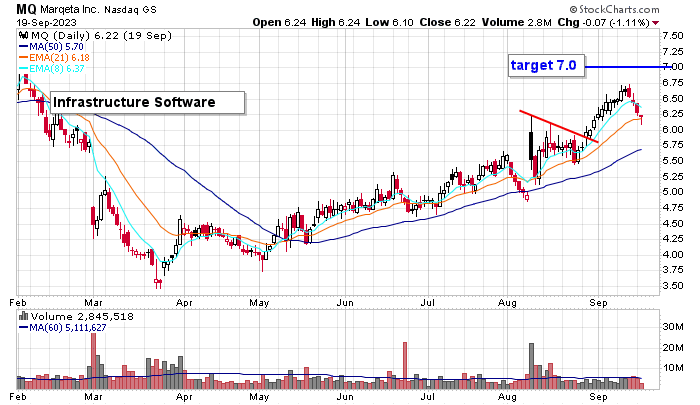The height and width of the screenshot is (405, 700).
Task: Click the MA(60) 5,111,627 legend text
Action: tap(68, 328)
